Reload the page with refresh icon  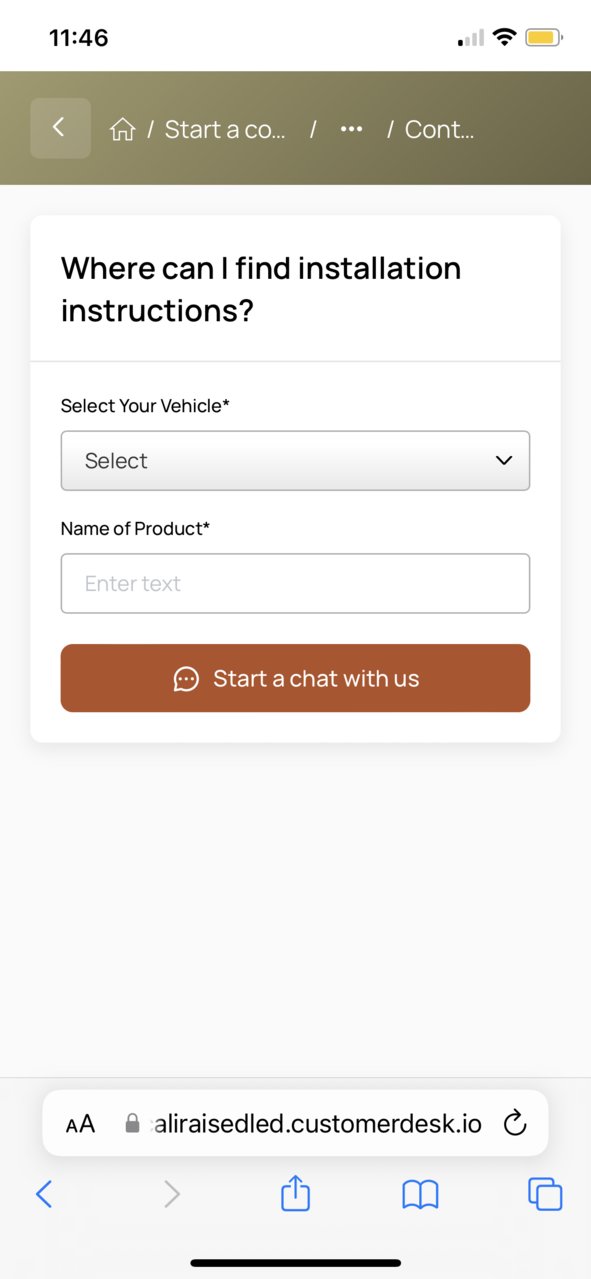click(514, 1123)
